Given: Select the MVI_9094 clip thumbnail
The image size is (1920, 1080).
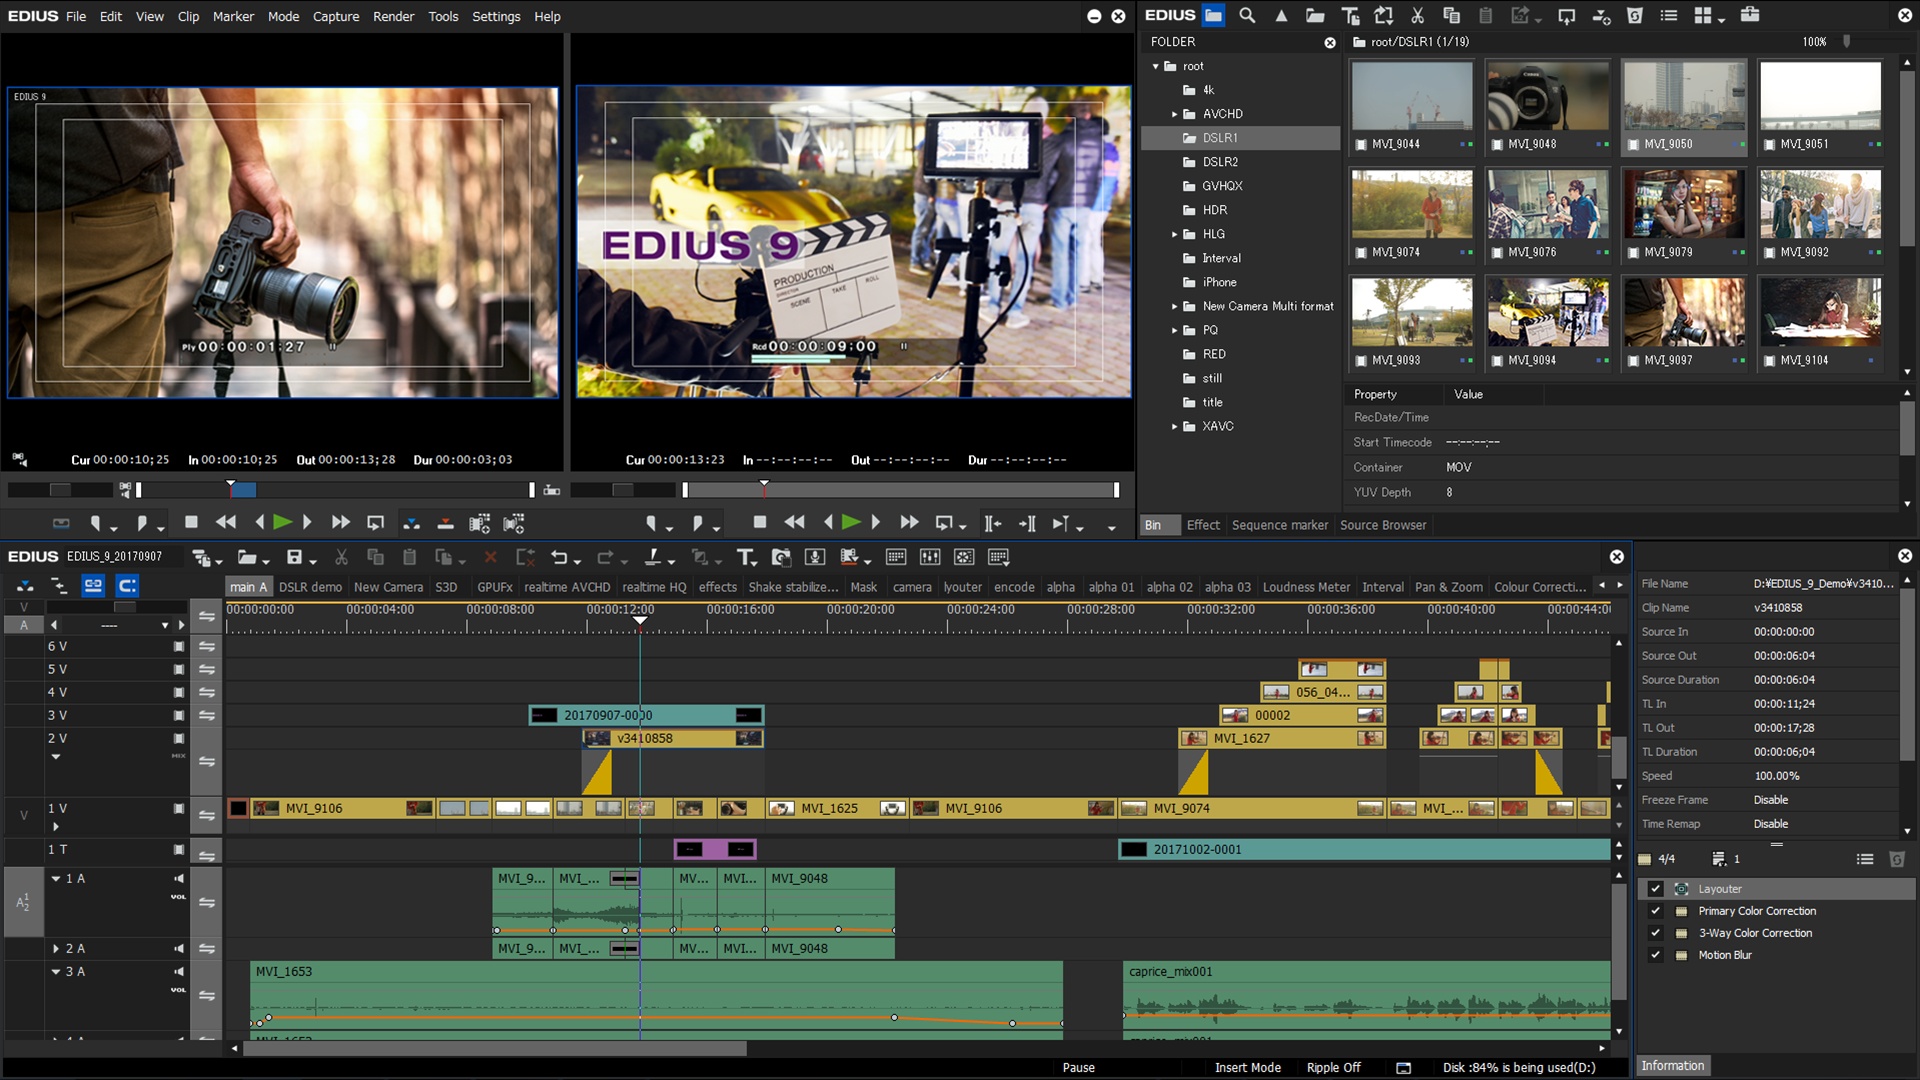Looking at the screenshot, I should pos(1547,313).
